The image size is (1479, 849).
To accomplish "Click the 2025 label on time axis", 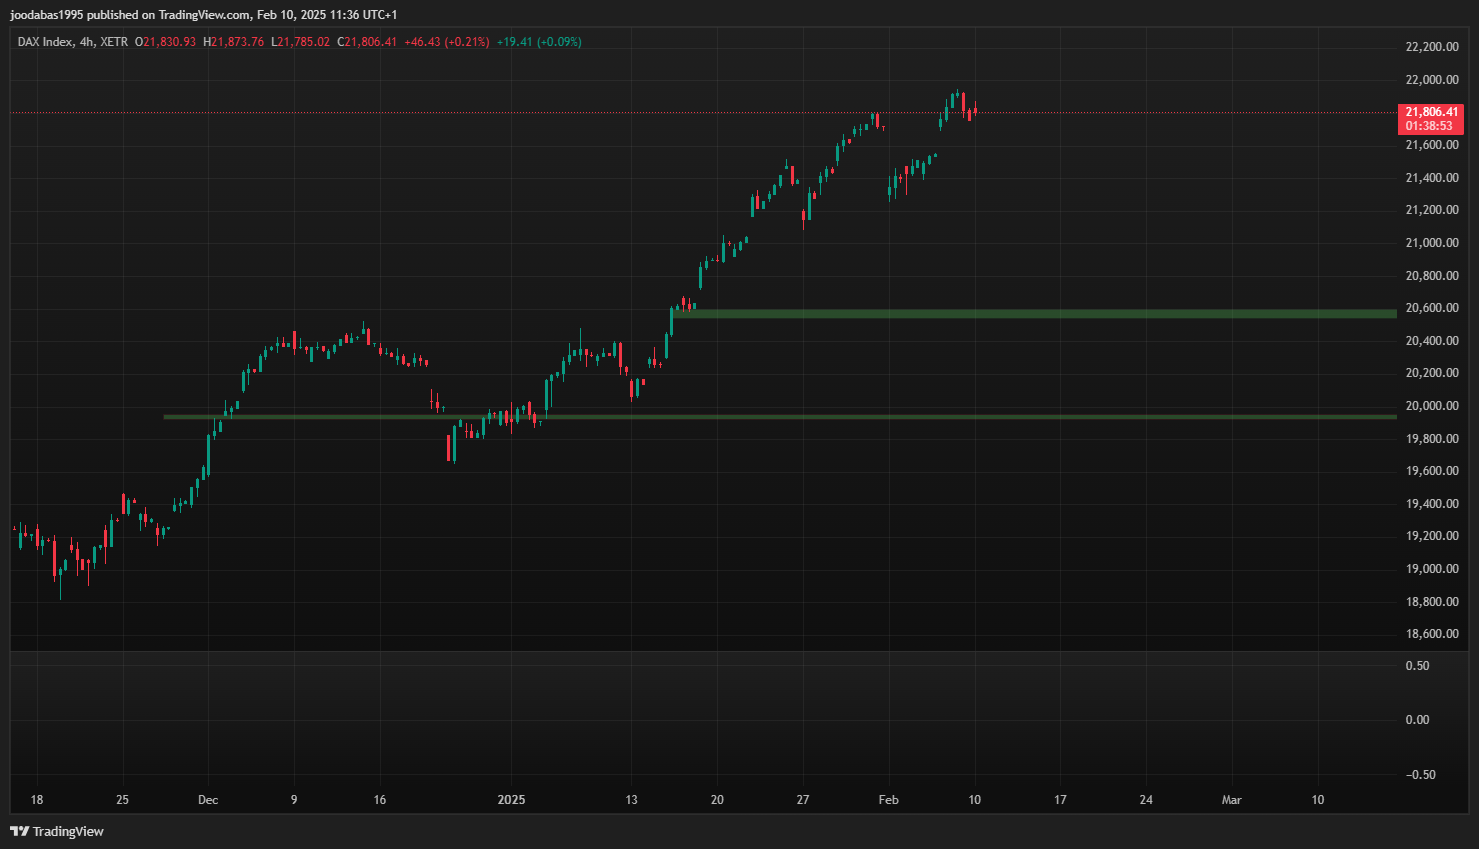I will pos(511,800).
